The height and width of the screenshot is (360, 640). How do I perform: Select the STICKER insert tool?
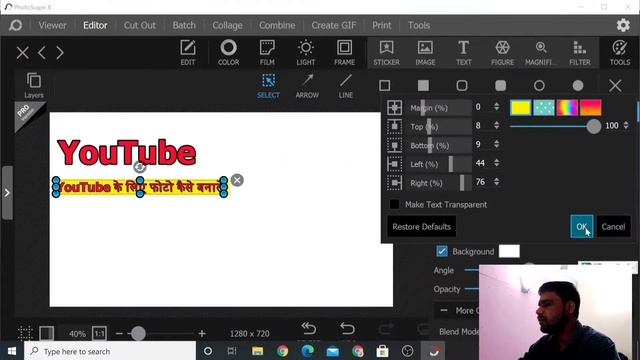(x=387, y=53)
